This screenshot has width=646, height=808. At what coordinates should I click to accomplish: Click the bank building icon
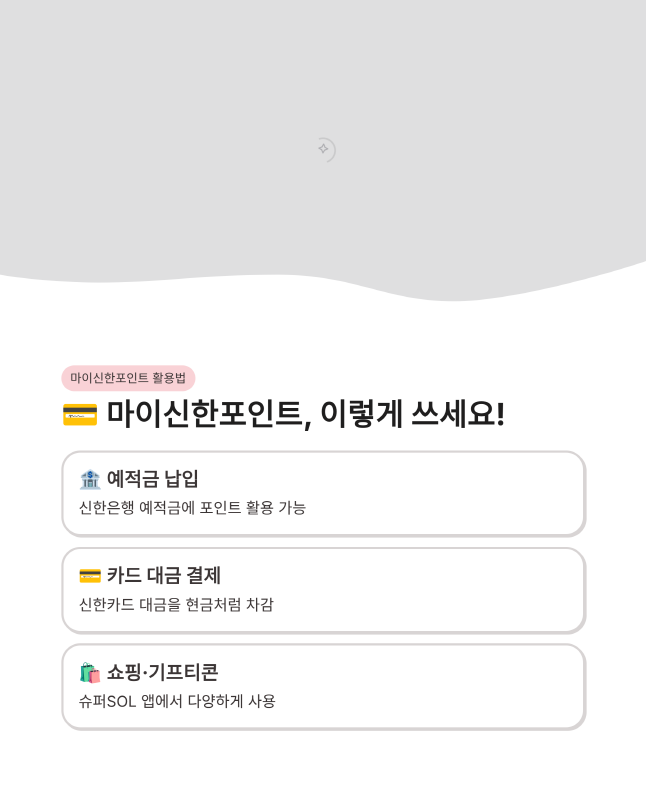pyautogui.click(x=90, y=479)
